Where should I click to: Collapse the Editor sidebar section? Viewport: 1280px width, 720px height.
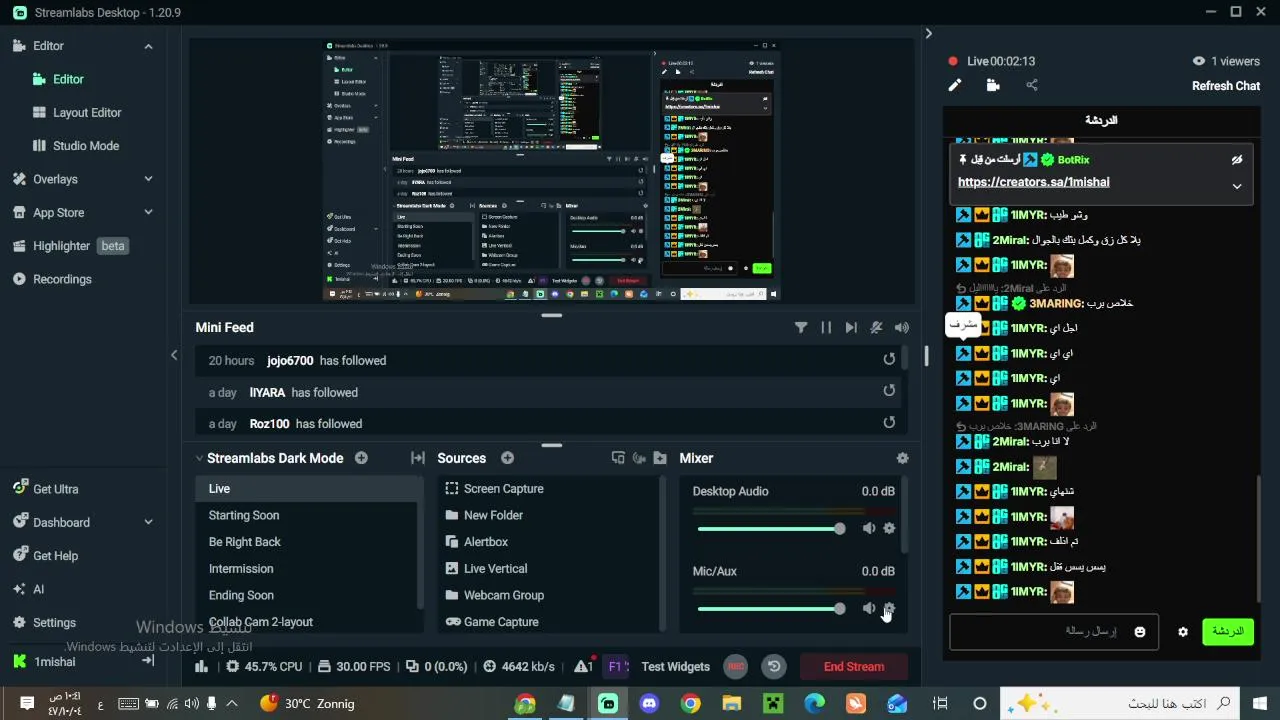click(148, 46)
